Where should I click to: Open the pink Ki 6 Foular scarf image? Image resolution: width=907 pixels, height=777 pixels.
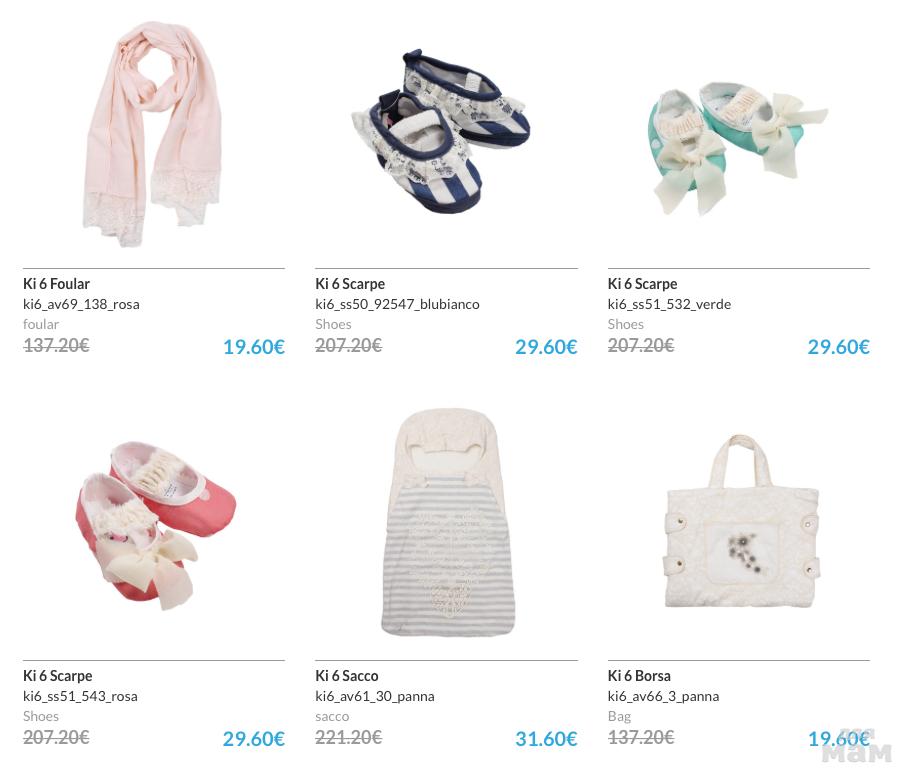click(x=153, y=134)
